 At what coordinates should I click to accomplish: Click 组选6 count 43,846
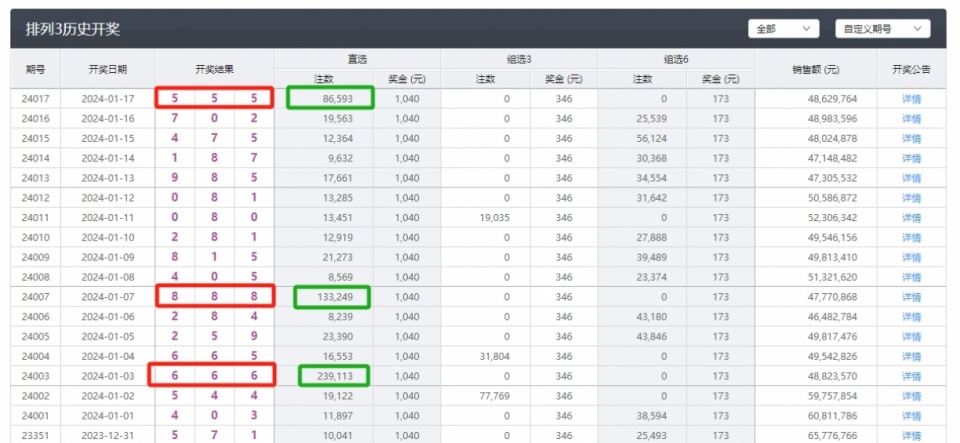click(x=653, y=337)
